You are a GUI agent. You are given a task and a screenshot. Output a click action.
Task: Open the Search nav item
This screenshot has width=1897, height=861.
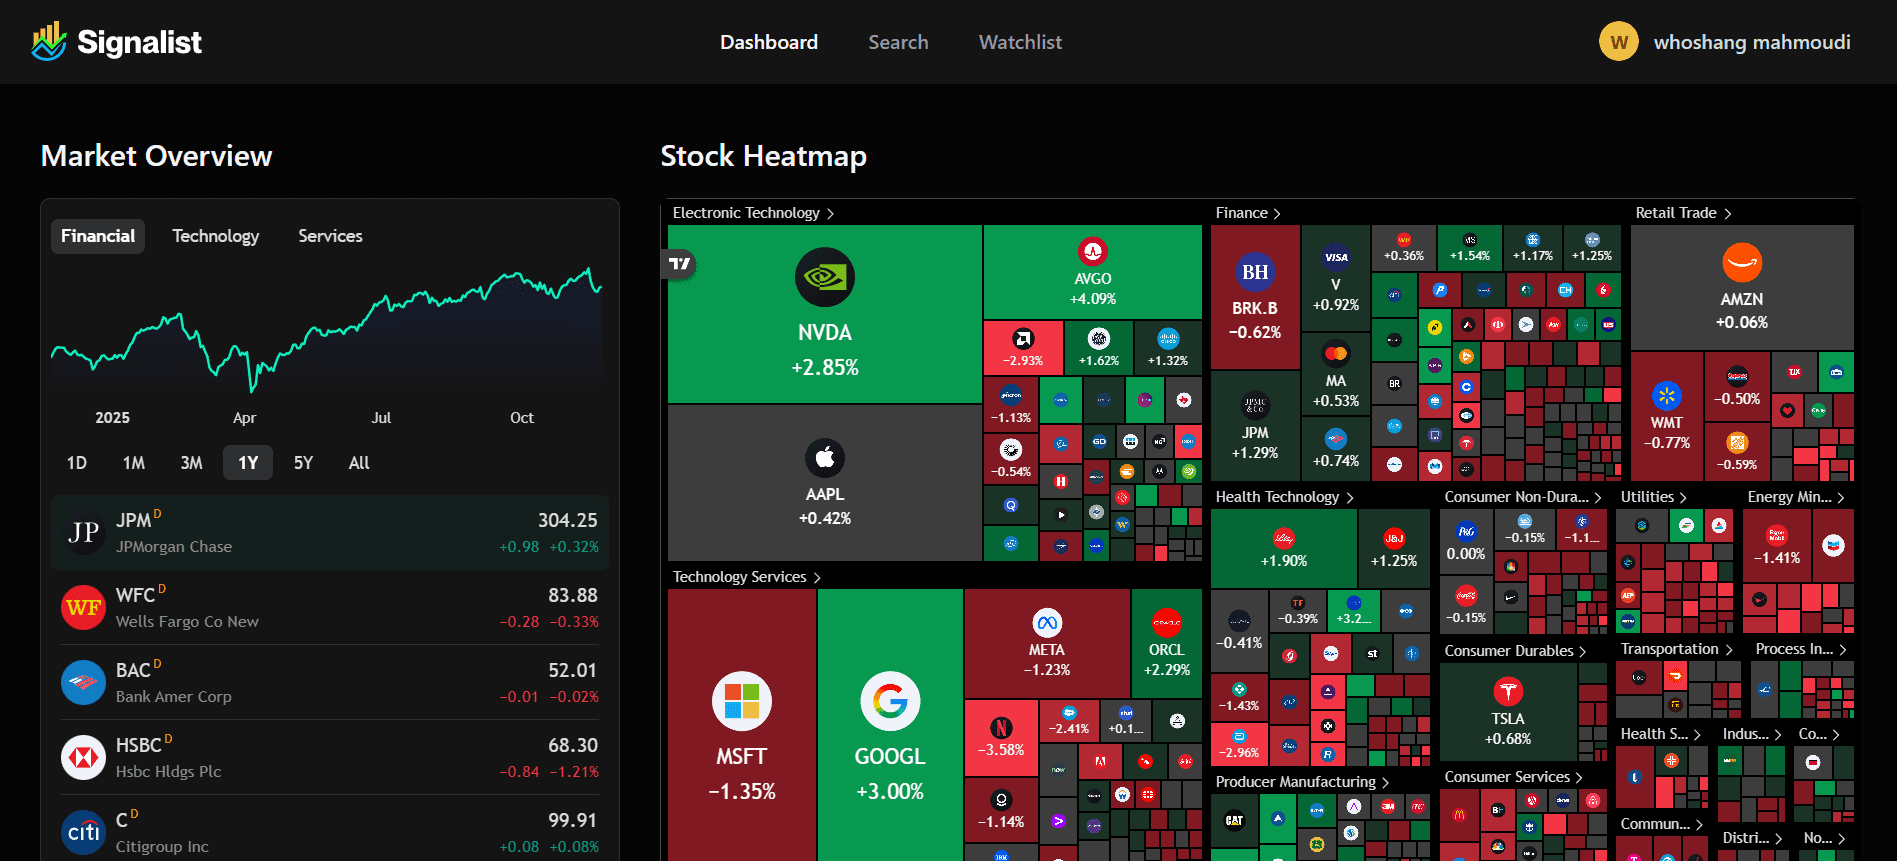pos(898,42)
